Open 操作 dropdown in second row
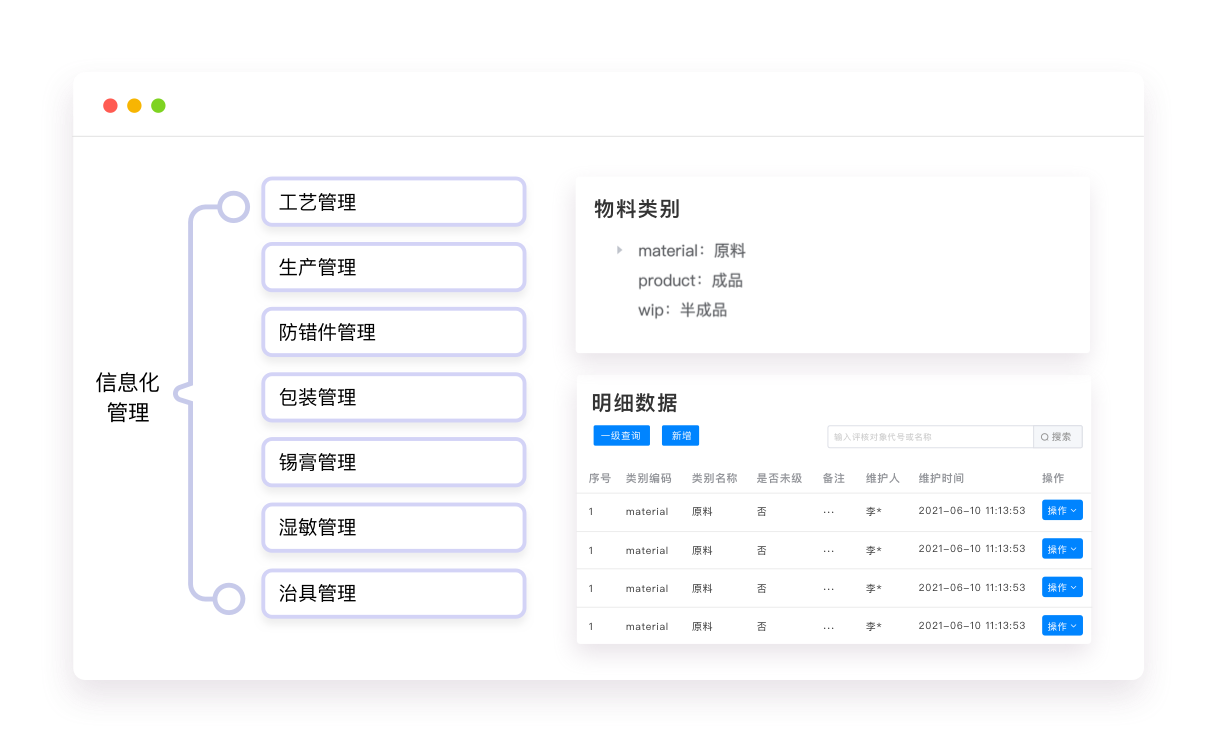Viewport: 1216px width, 752px height. (1061, 549)
